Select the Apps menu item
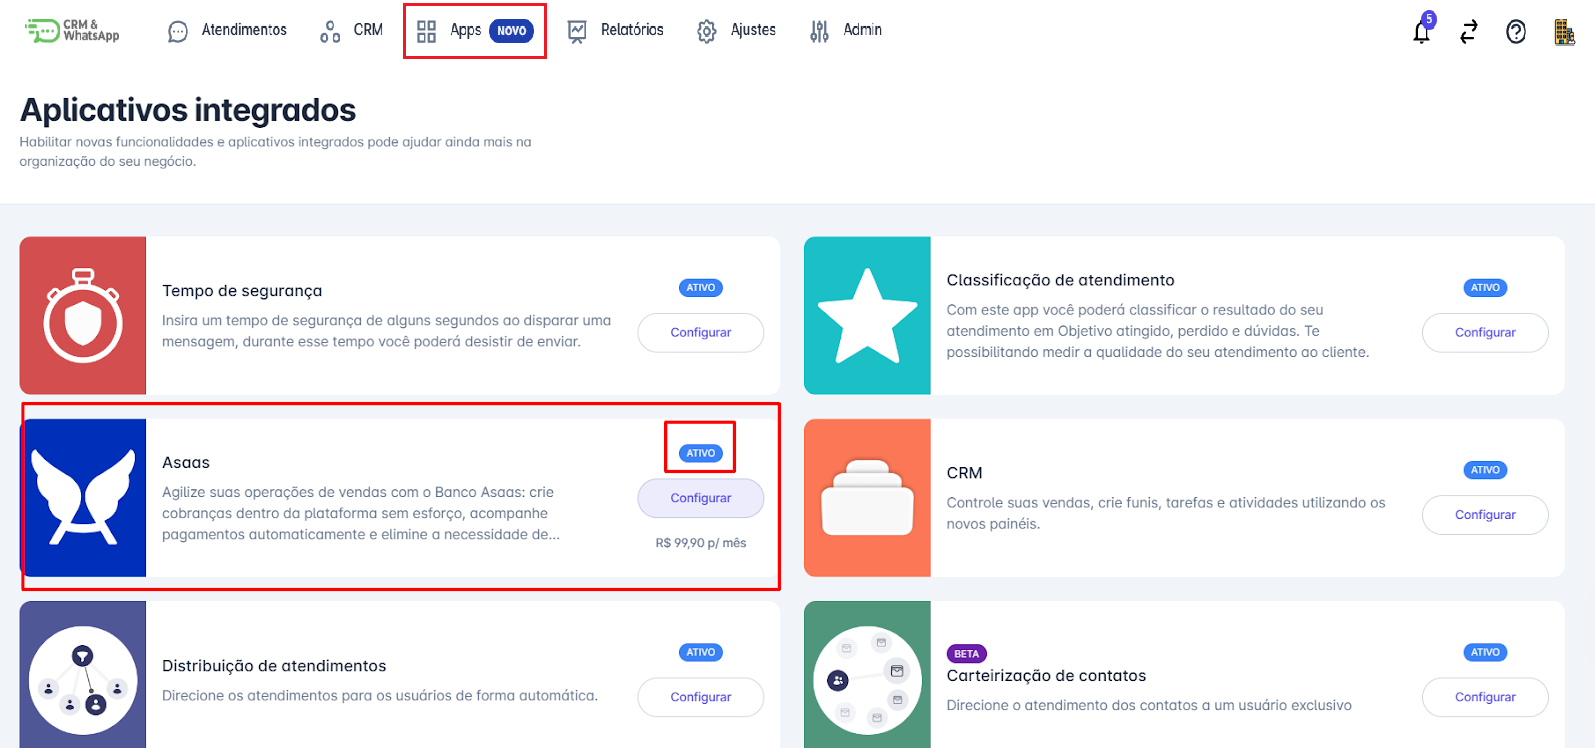 (x=474, y=31)
